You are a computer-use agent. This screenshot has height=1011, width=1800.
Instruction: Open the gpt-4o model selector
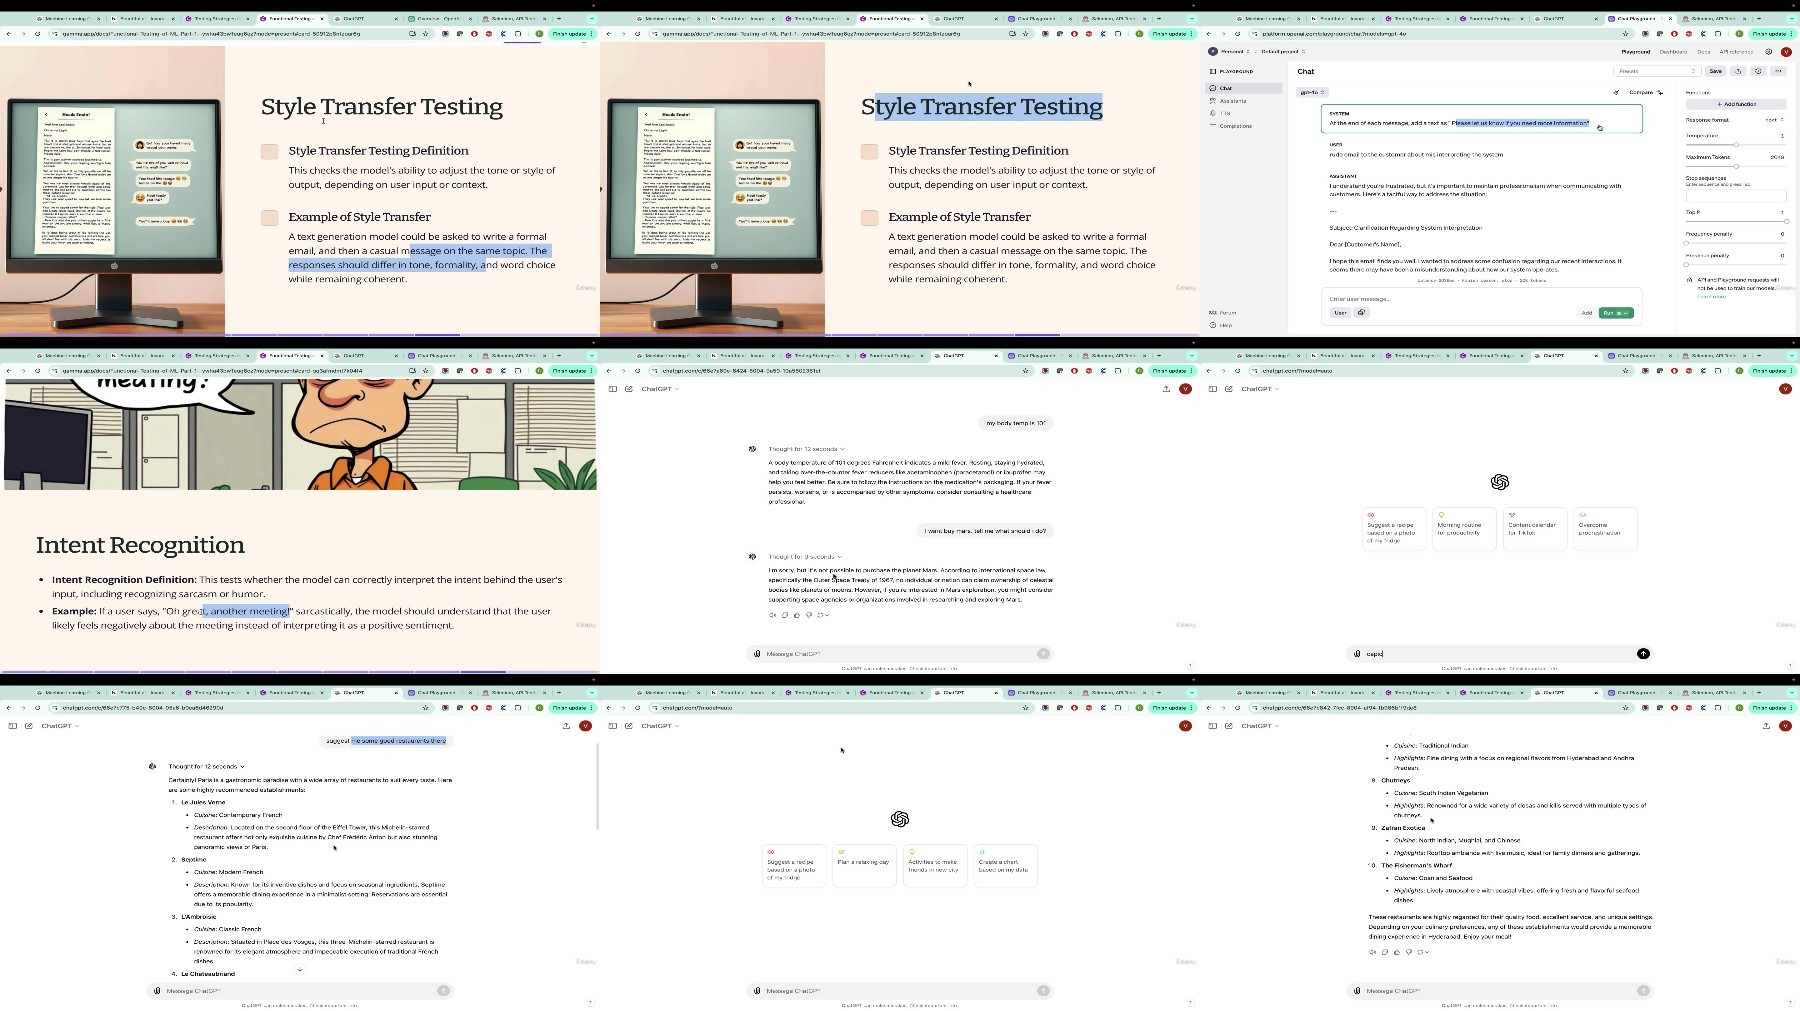1311,92
